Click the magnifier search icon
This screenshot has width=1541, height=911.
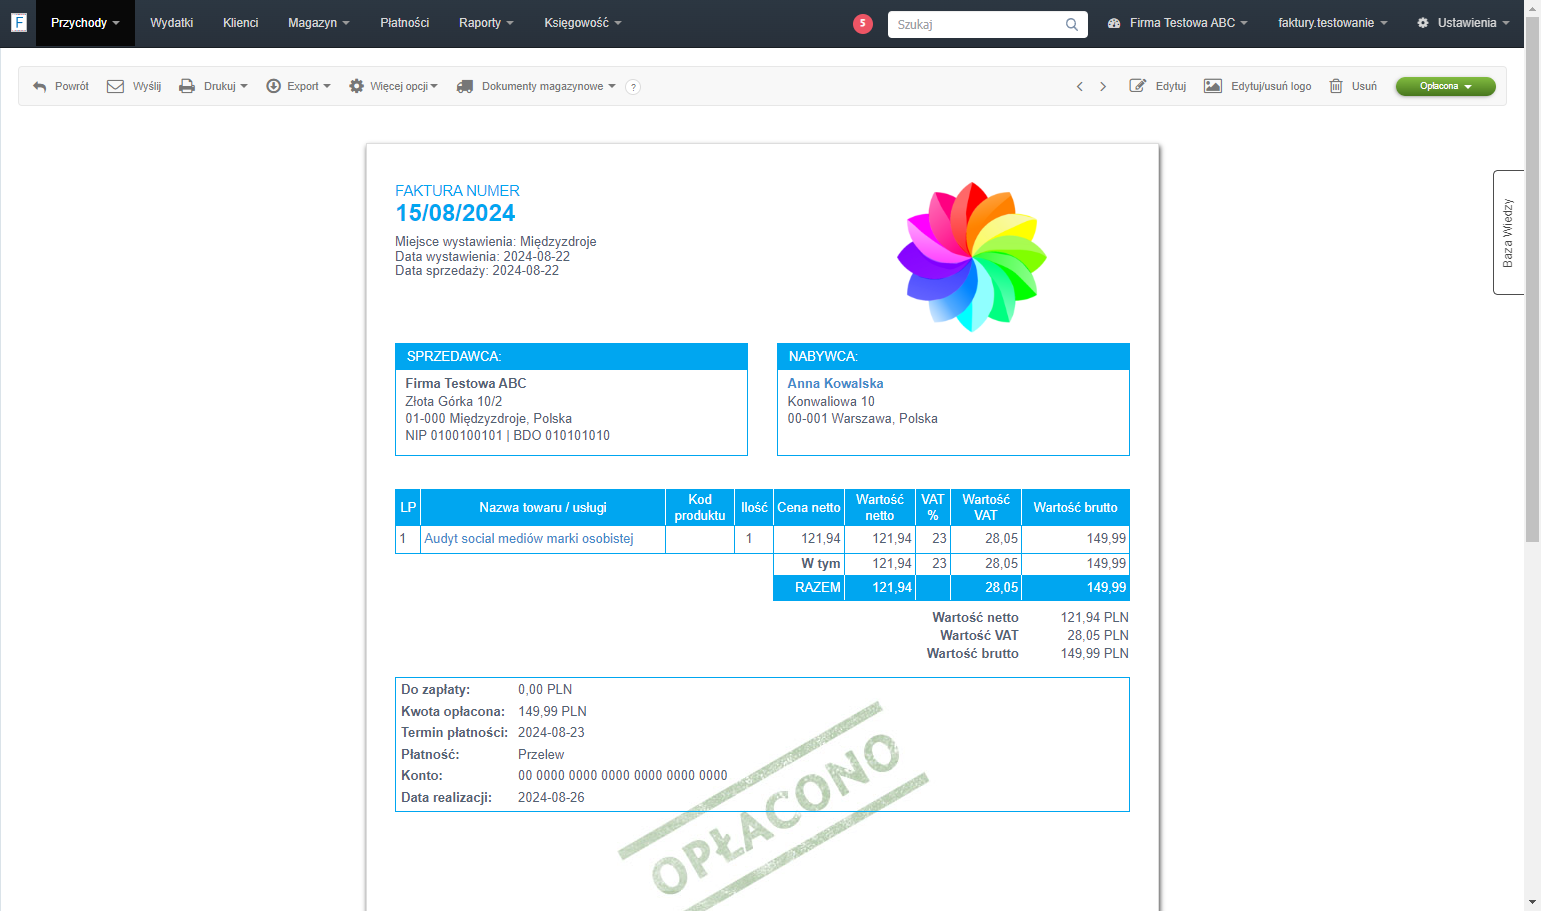tap(1072, 24)
